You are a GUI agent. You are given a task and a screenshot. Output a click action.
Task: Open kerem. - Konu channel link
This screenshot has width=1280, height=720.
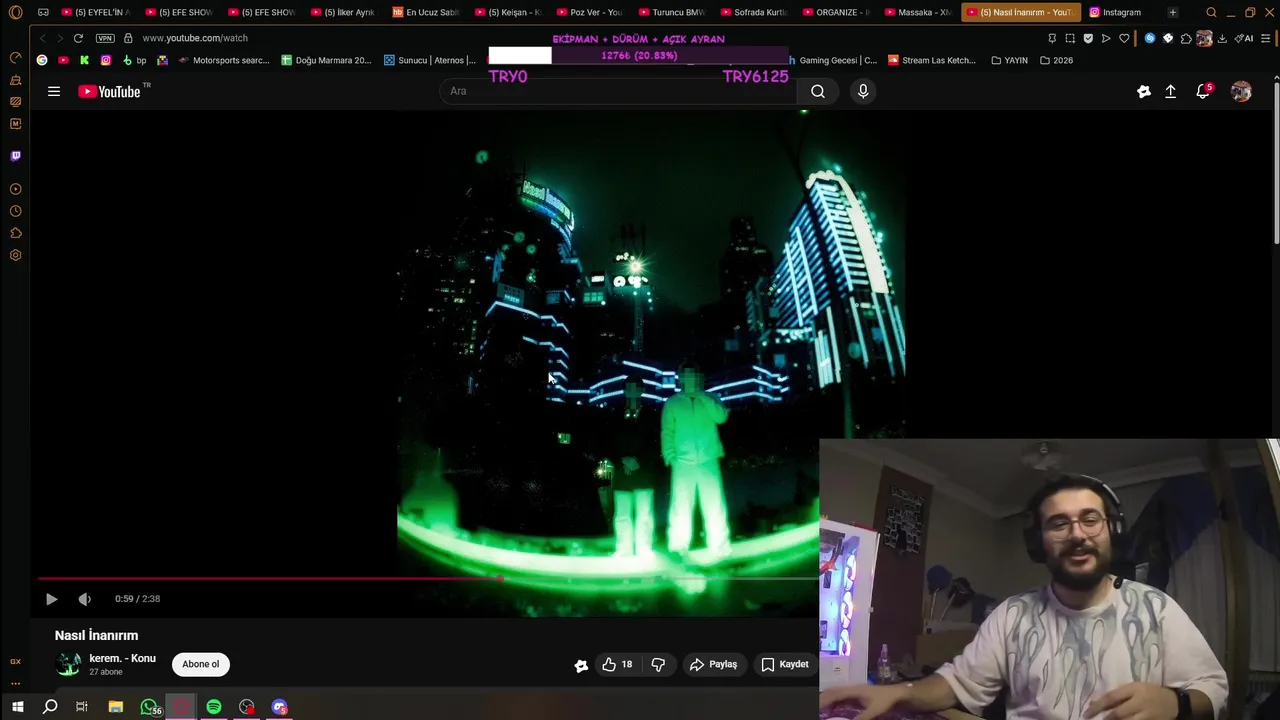point(122,658)
